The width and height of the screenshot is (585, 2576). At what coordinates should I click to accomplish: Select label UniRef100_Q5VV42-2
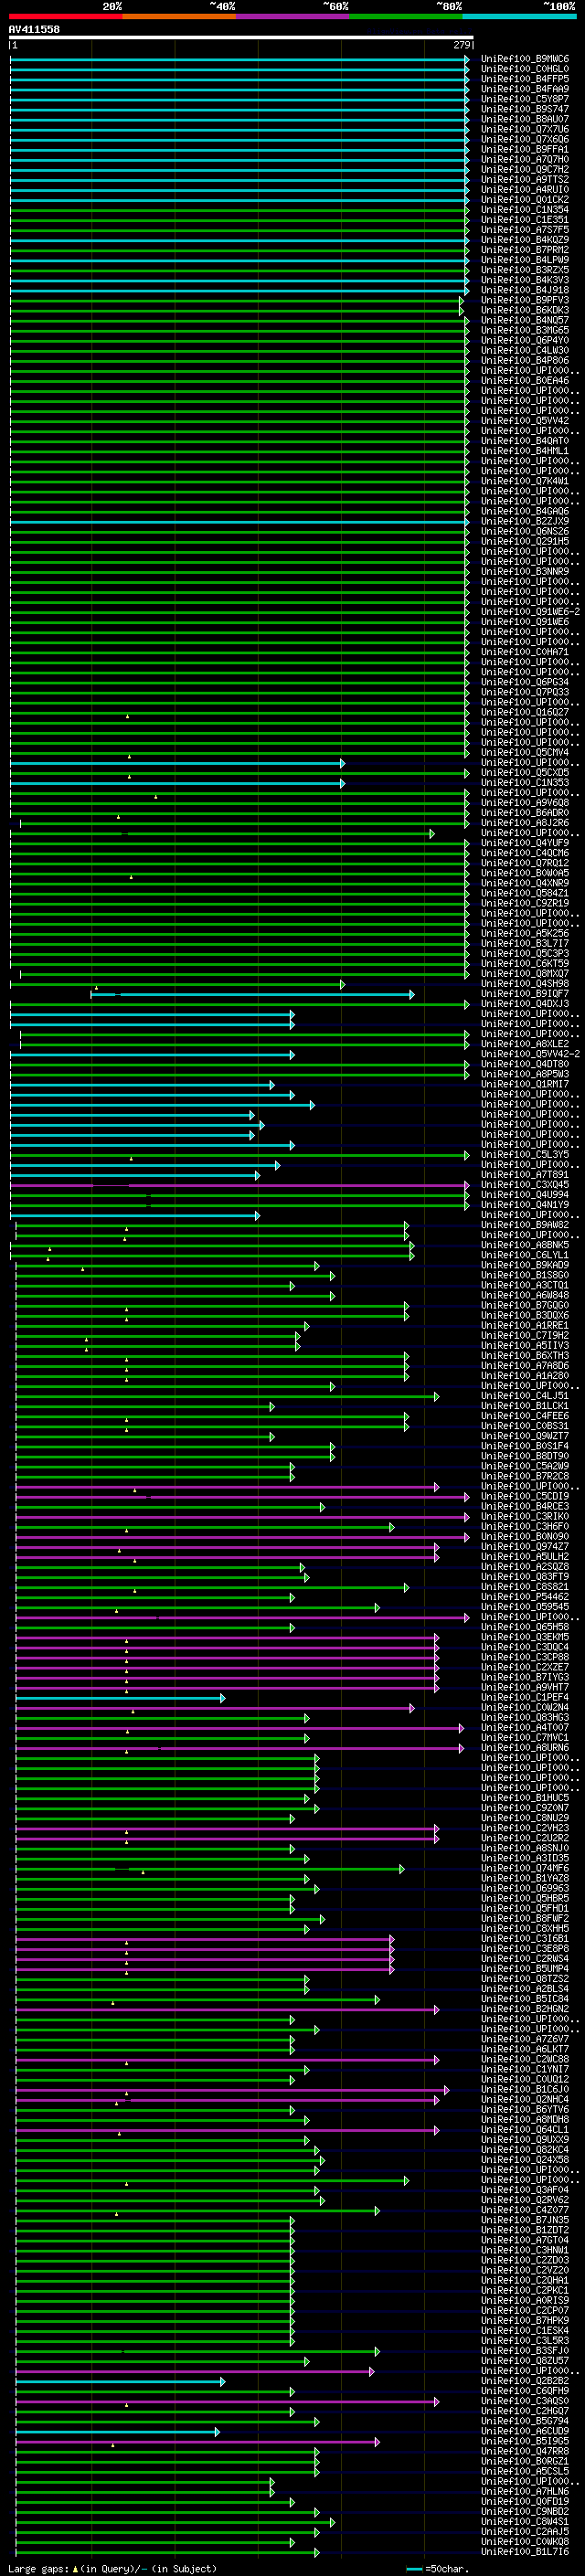530,1054
